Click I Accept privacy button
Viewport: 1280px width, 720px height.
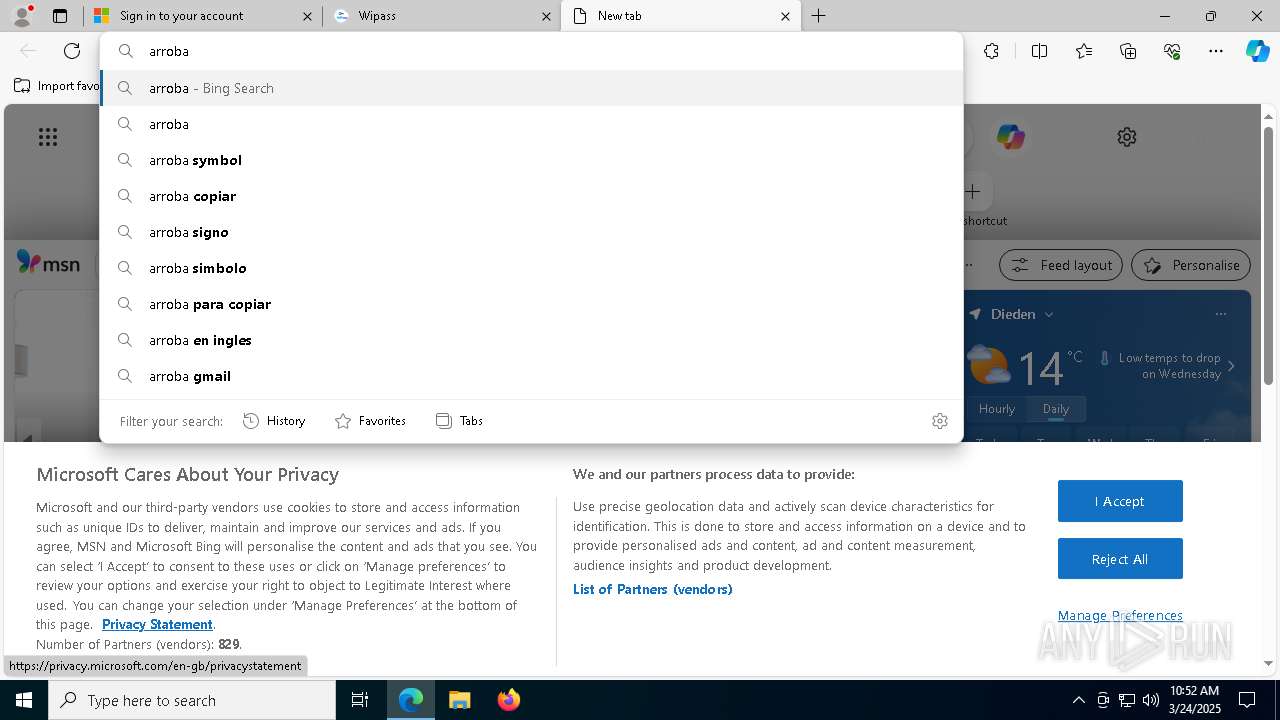click(x=1120, y=501)
